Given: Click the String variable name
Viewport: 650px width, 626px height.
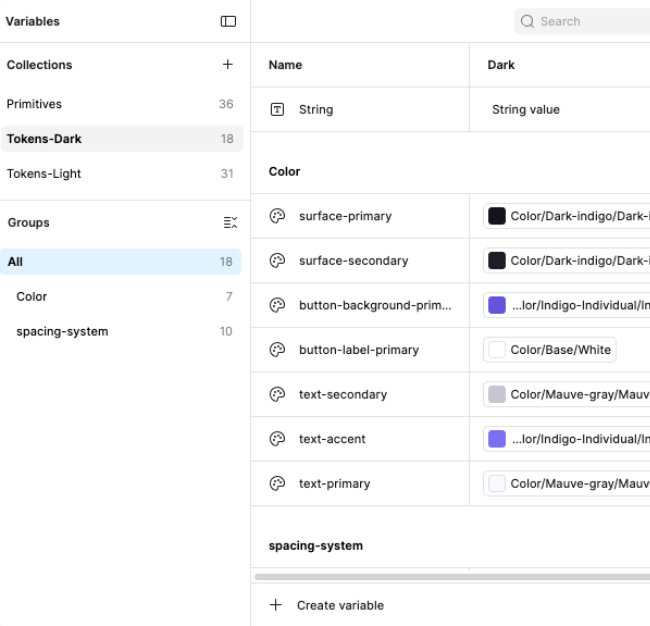Looking at the screenshot, I should (x=316, y=109).
